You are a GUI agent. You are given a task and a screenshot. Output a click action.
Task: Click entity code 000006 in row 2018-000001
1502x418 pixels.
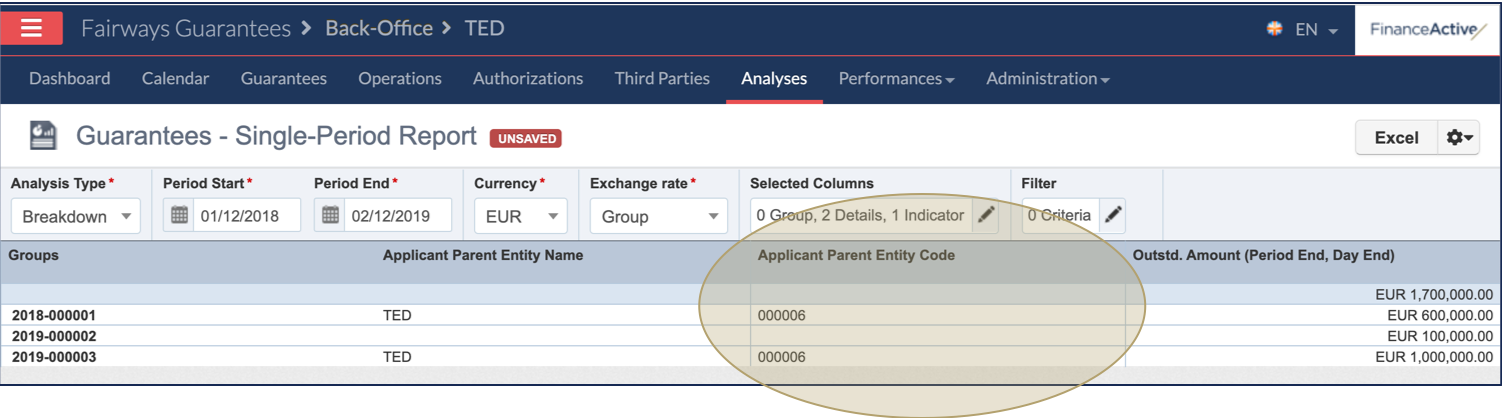782,315
